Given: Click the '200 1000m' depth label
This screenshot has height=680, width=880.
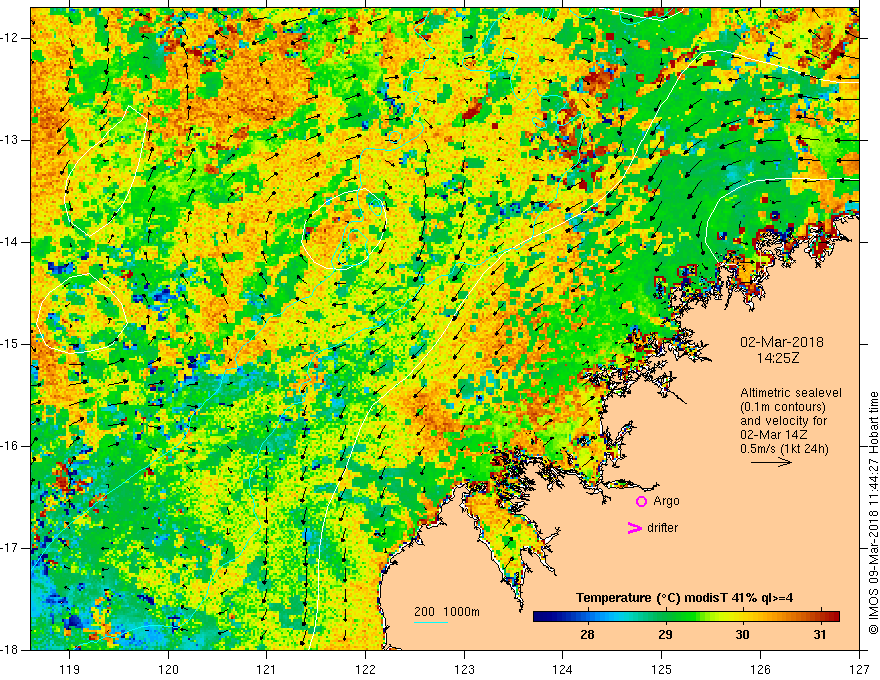Looking at the screenshot, I should click(x=447, y=612).
